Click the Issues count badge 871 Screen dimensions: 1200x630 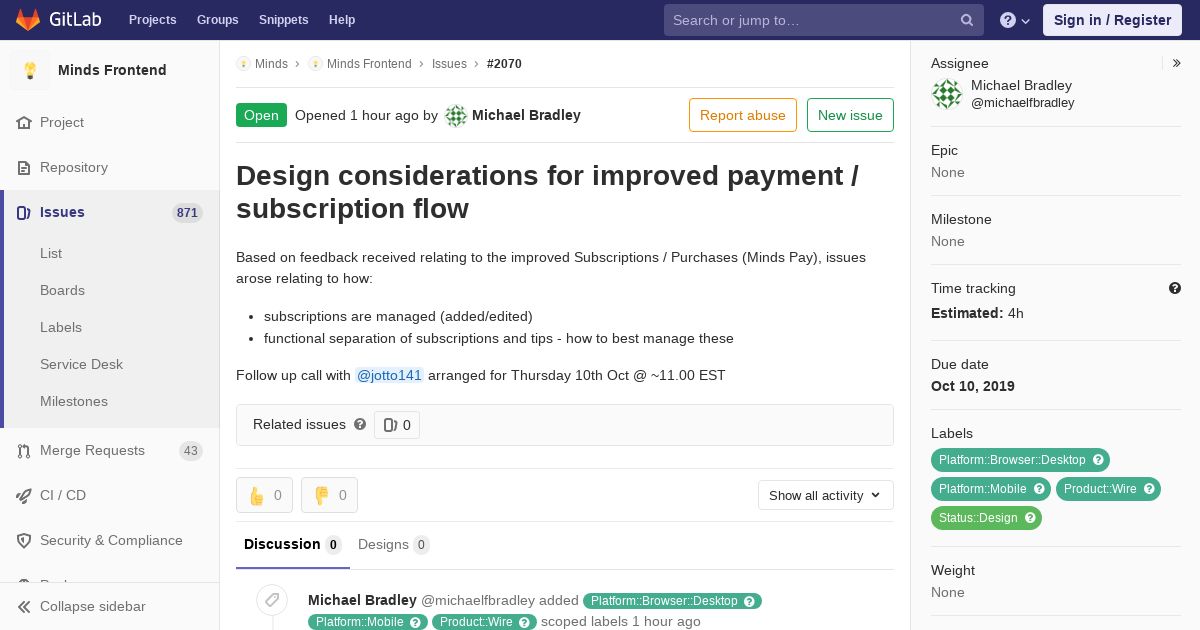coord(187,212)
